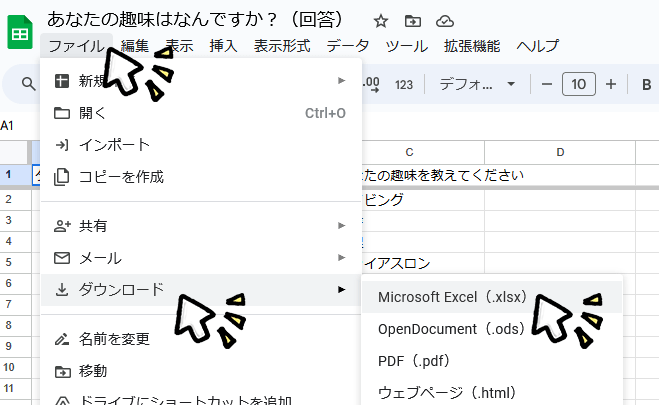Decrease font size with minus button
Image resolution: width=659 pixels, height=405 pixels.
click(546, 85)
